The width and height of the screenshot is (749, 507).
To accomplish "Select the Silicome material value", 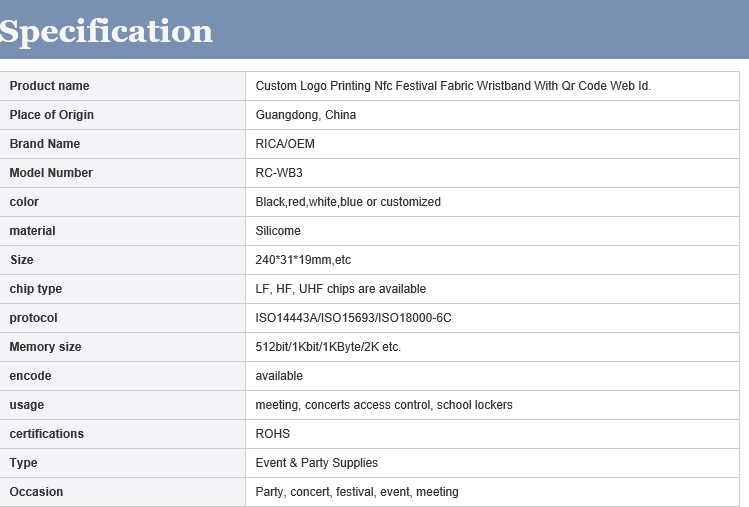I will tap(278, 231).
